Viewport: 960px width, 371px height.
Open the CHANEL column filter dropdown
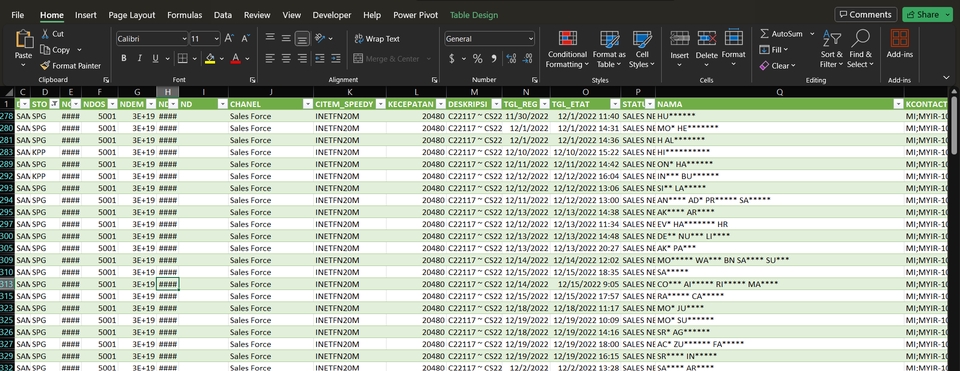point(307,104)
